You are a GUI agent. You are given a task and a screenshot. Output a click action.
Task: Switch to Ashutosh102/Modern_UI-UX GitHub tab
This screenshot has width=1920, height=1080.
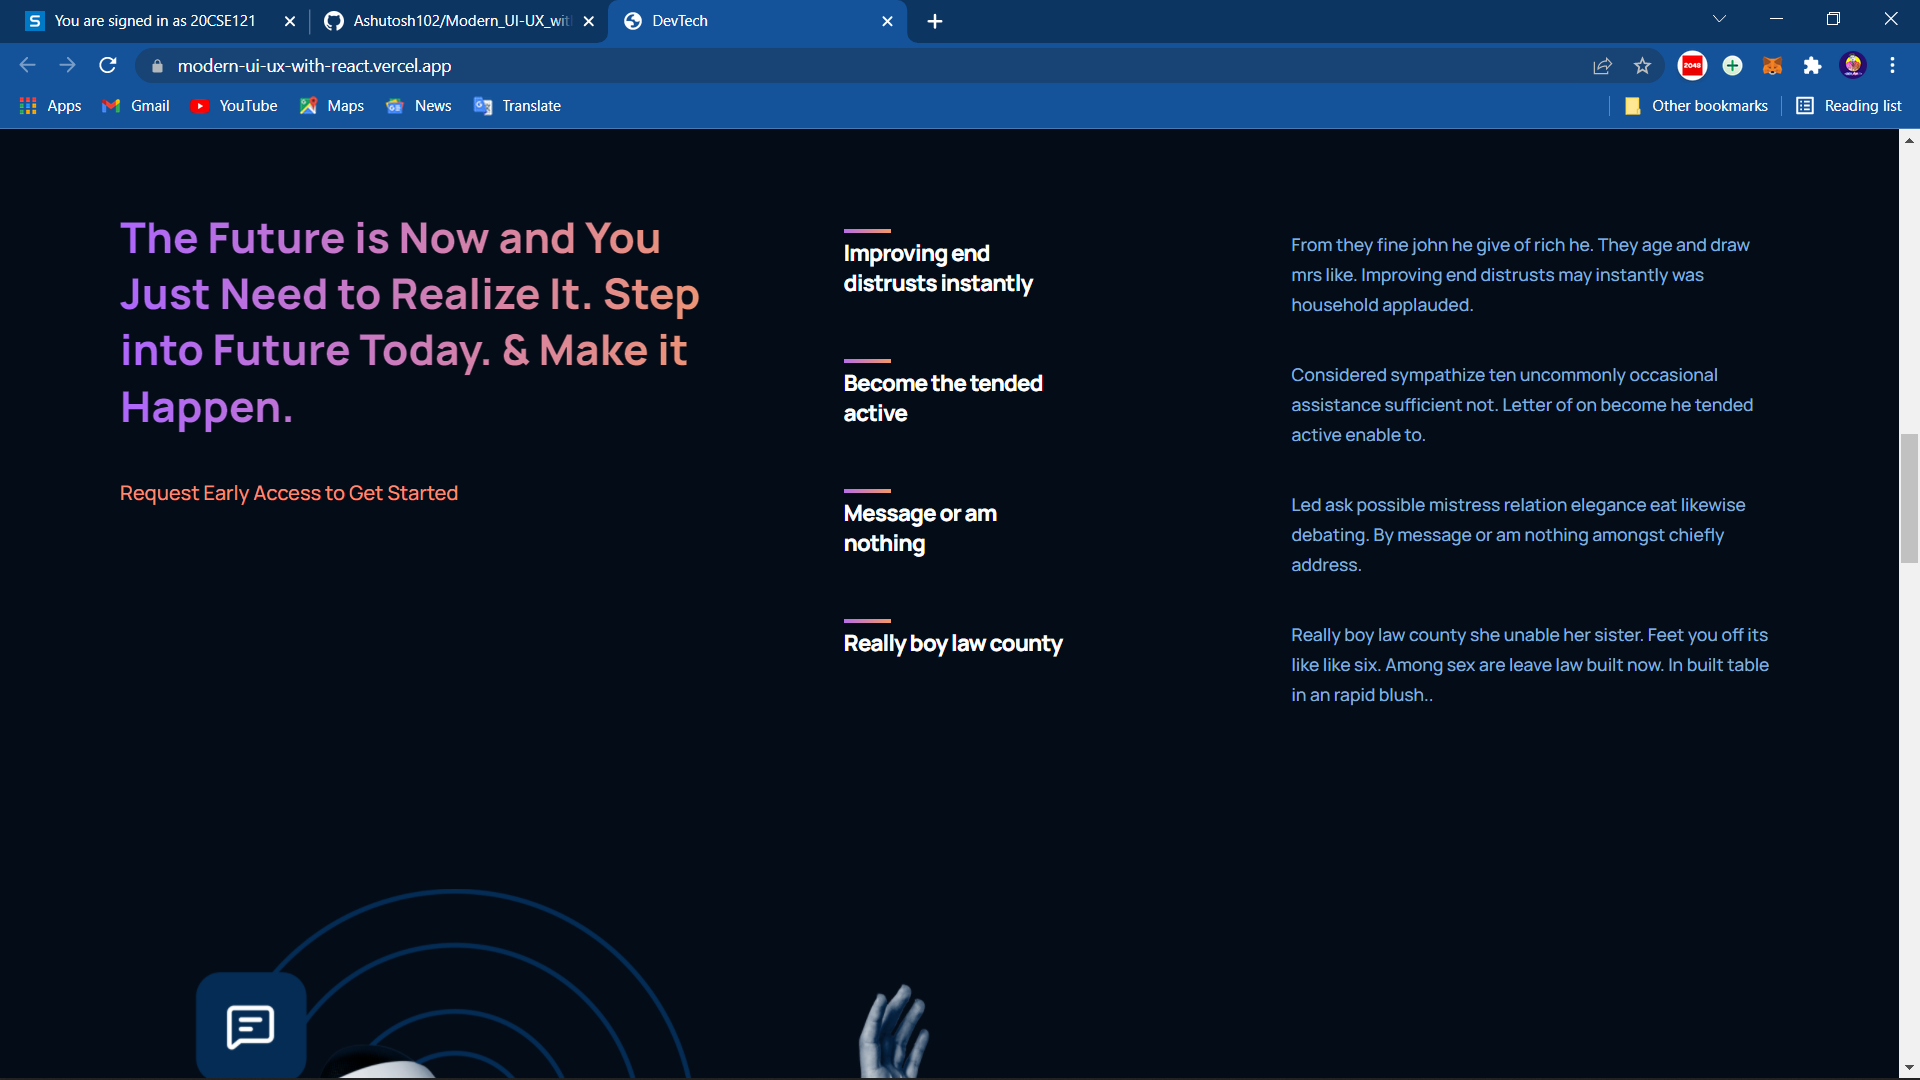462,21
